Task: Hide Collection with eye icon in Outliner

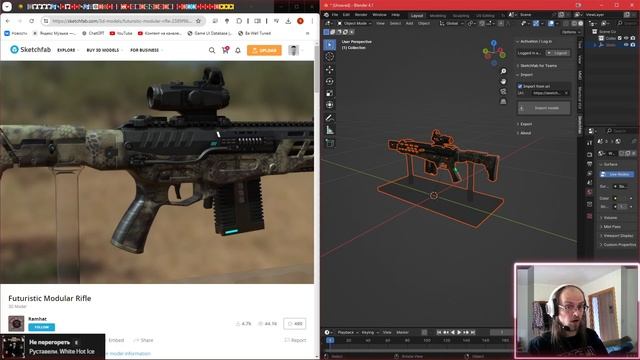Action: tap(626, 38)
